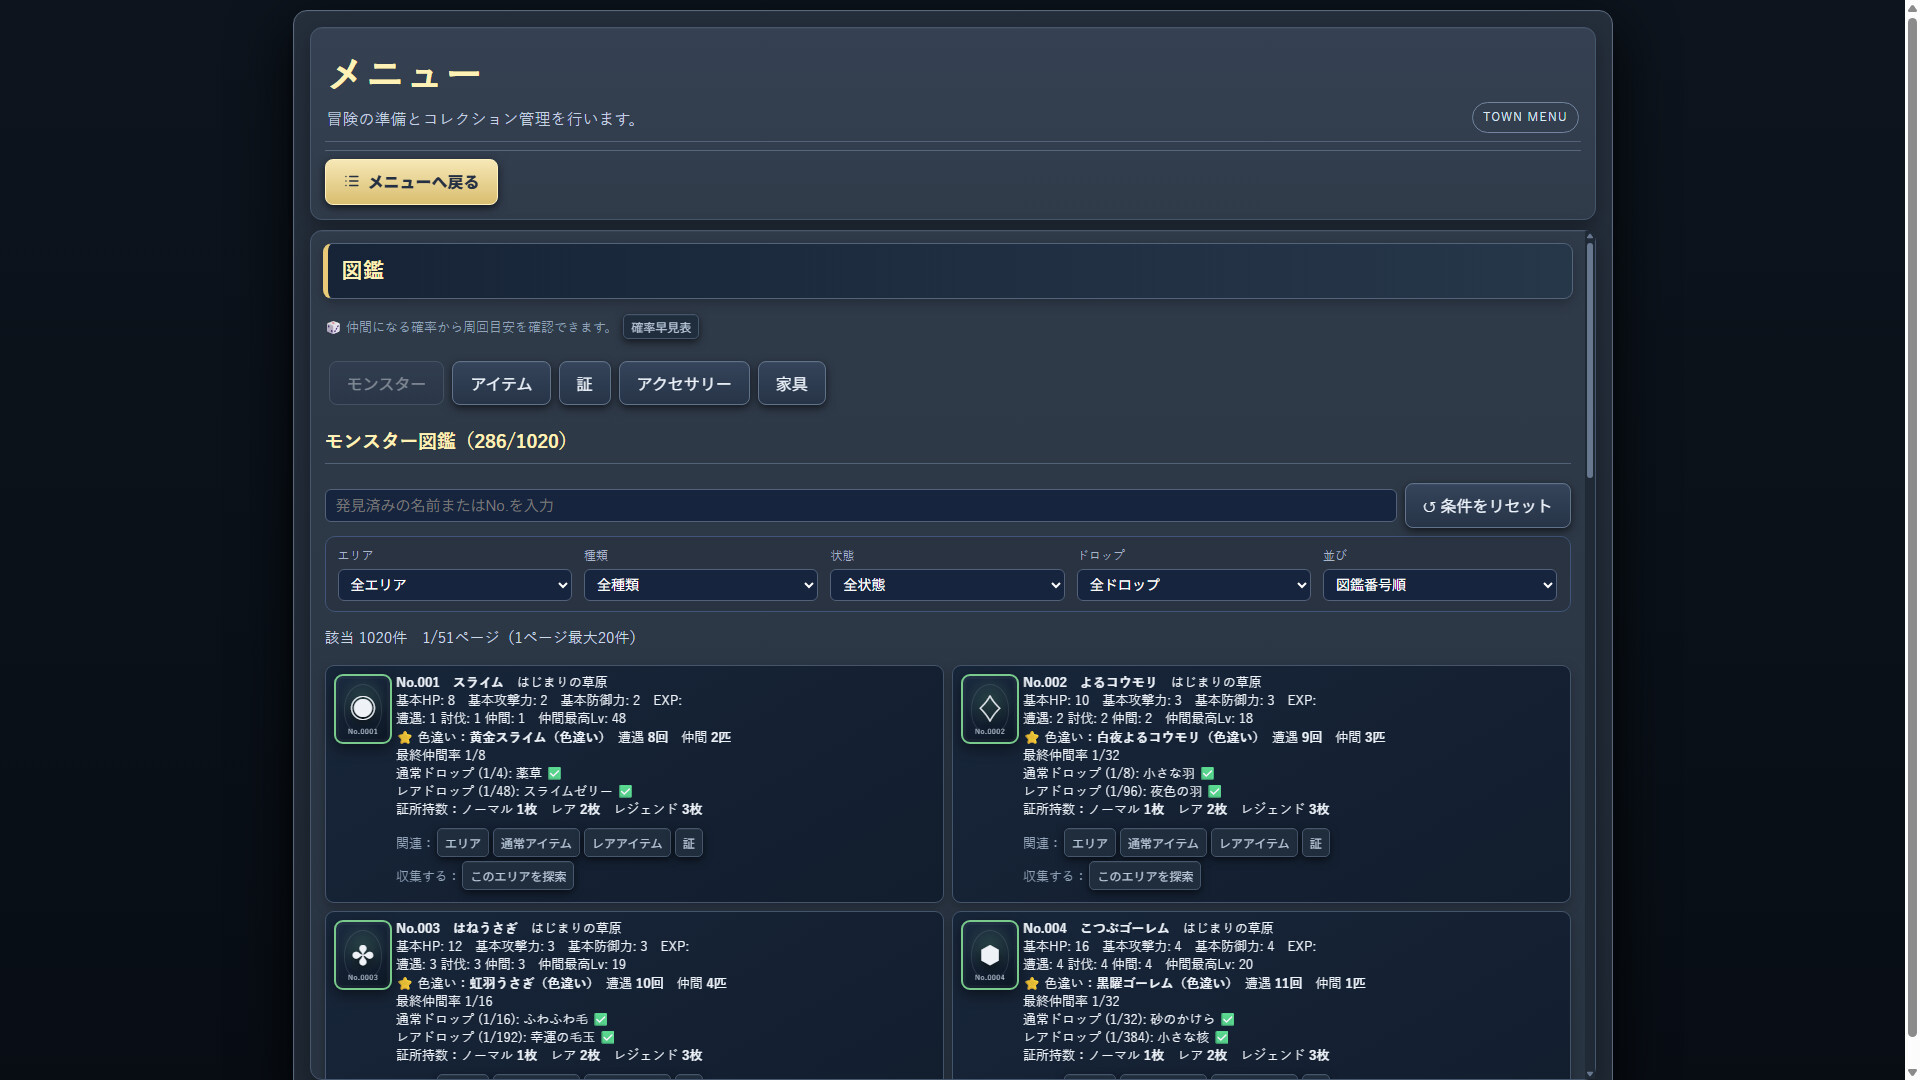The height and width of the screenshot is (1080, 1920).
Task: Open the 状態 dropdown showing 全状態
Action: click(947, 585)
